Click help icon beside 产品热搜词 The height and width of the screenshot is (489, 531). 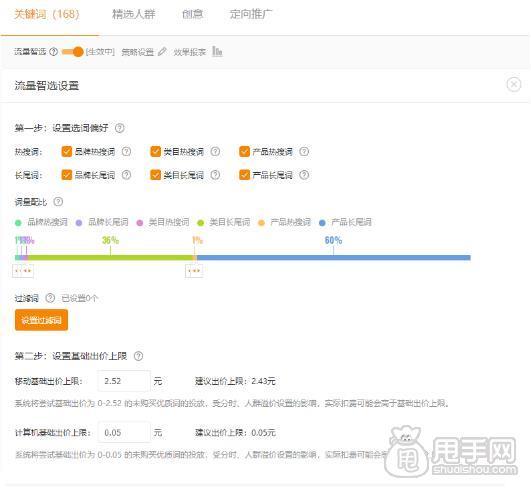(x=304, y=151)
